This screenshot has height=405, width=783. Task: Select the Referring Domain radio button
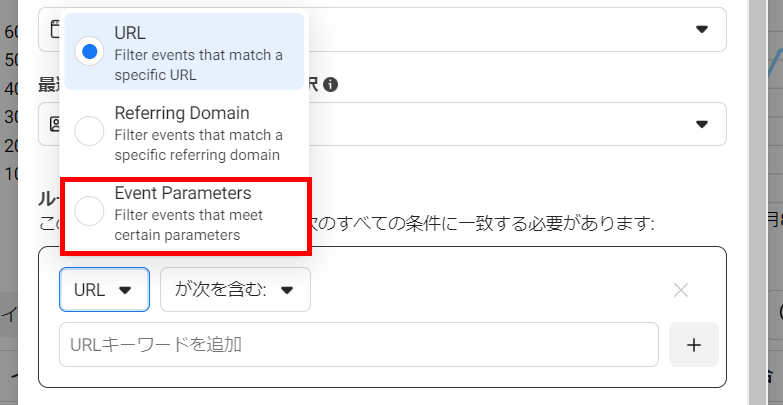pos(90,131)
